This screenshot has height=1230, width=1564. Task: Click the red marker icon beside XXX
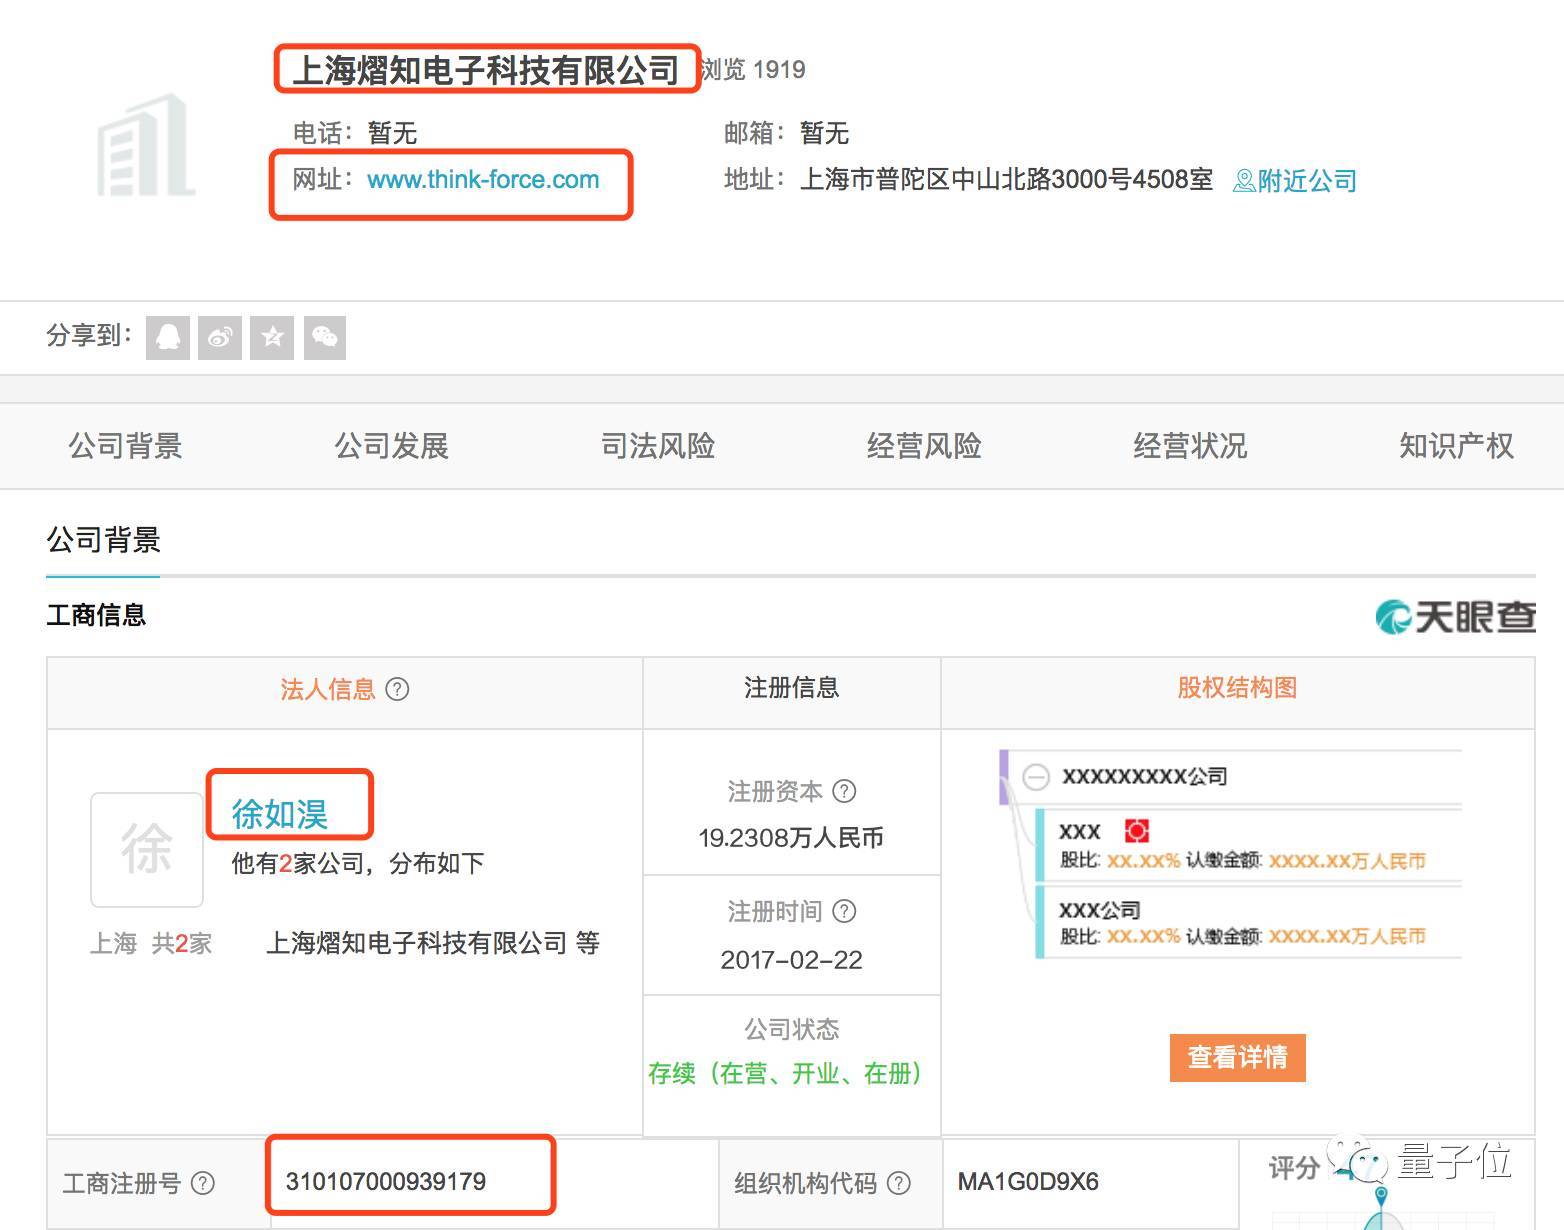pos(1136,830)
